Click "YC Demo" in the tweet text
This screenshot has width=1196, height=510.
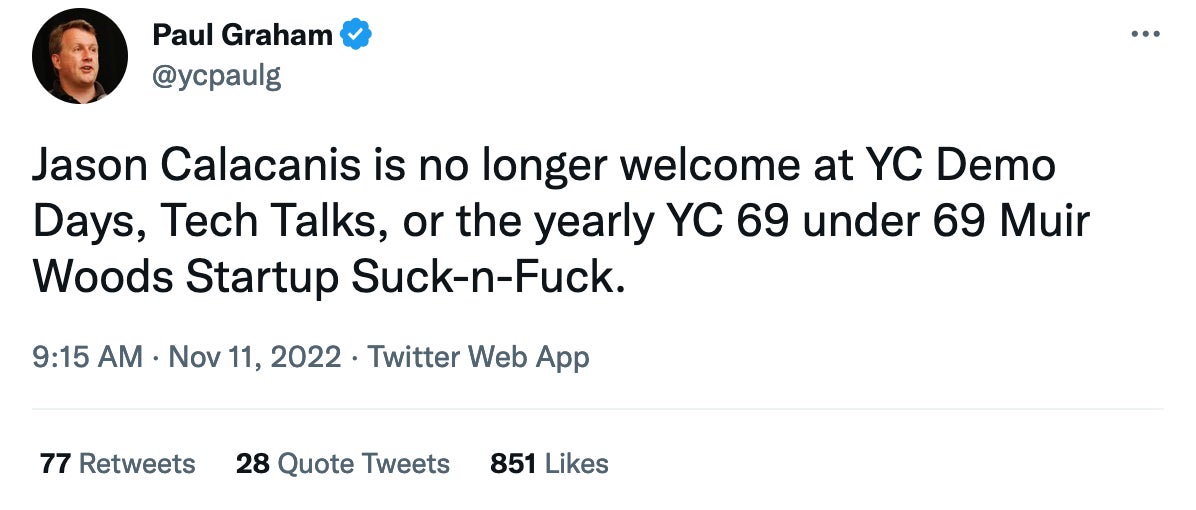(966, 165)
